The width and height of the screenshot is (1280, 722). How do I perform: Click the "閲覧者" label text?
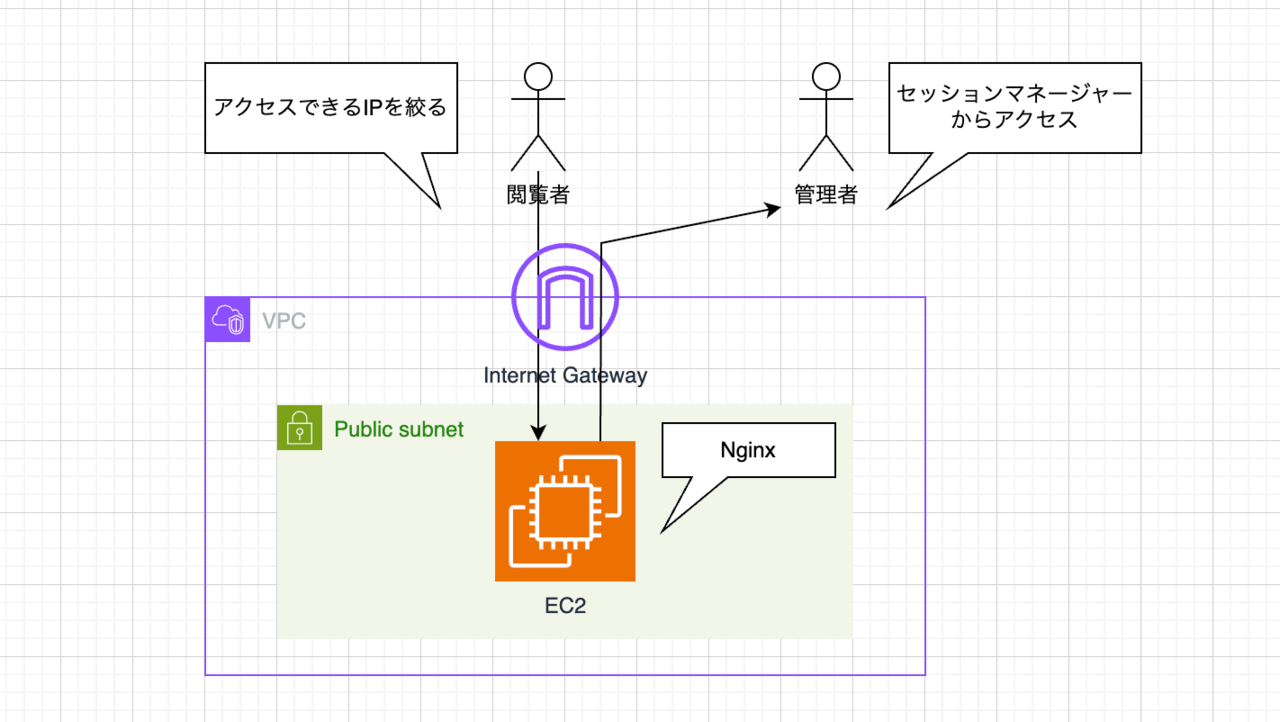(539, 195)
